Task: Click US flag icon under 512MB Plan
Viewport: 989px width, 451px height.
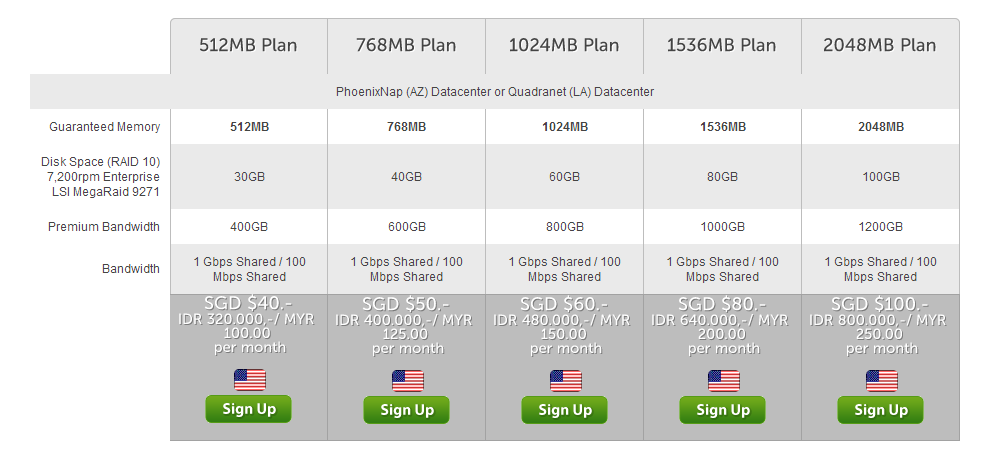Action: click(250, 380)
